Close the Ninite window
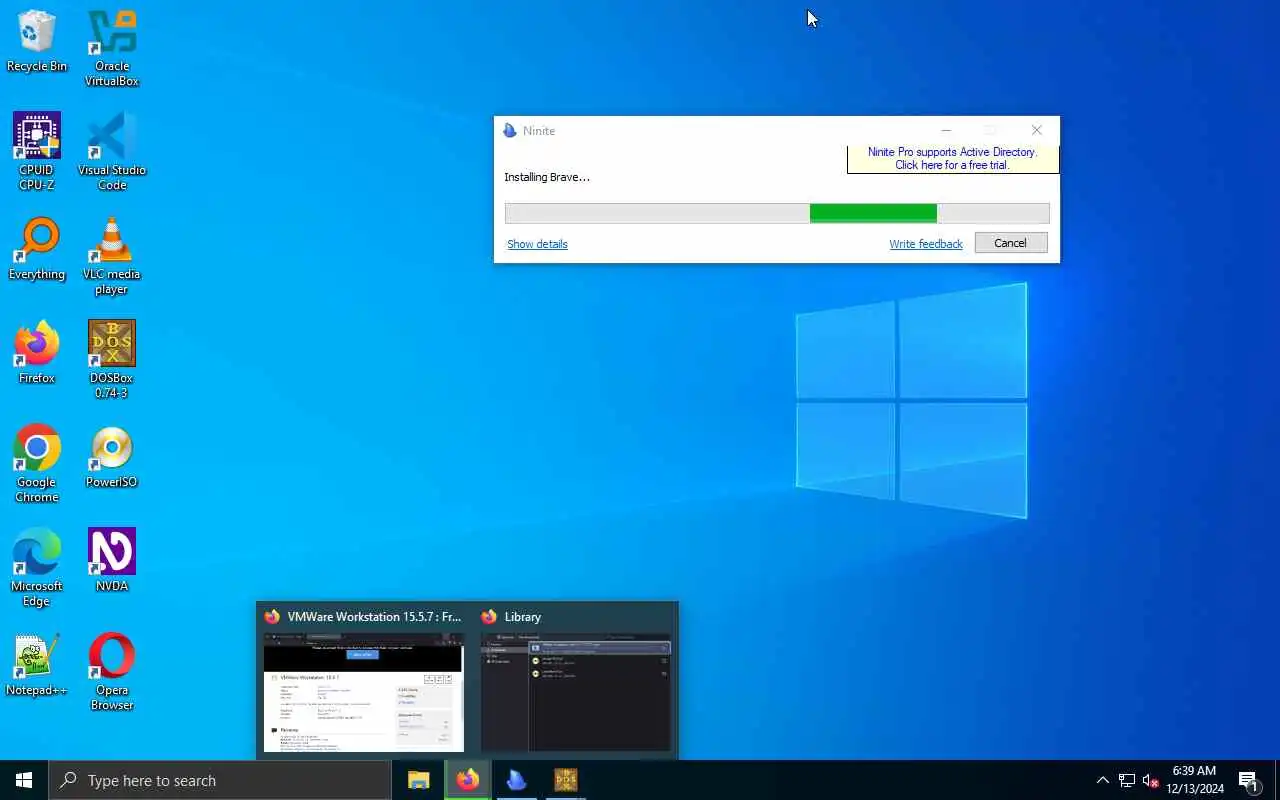 click(1036, 131)
